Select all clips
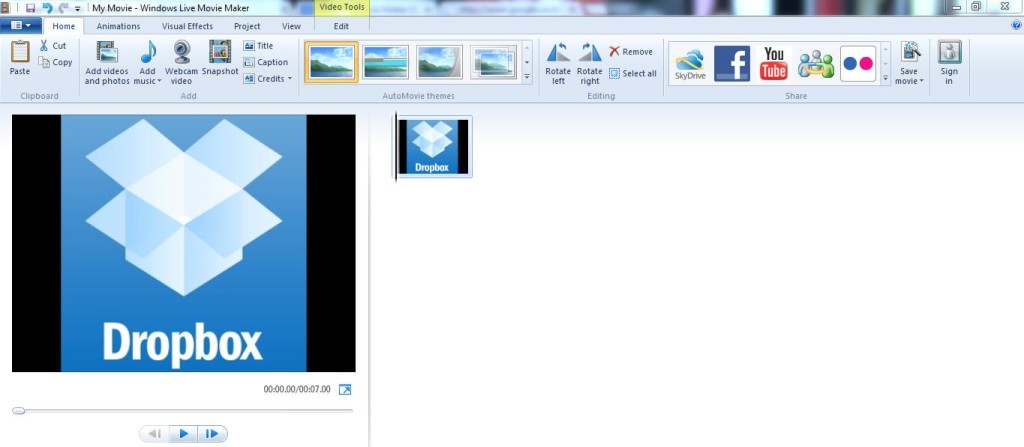 633,73
